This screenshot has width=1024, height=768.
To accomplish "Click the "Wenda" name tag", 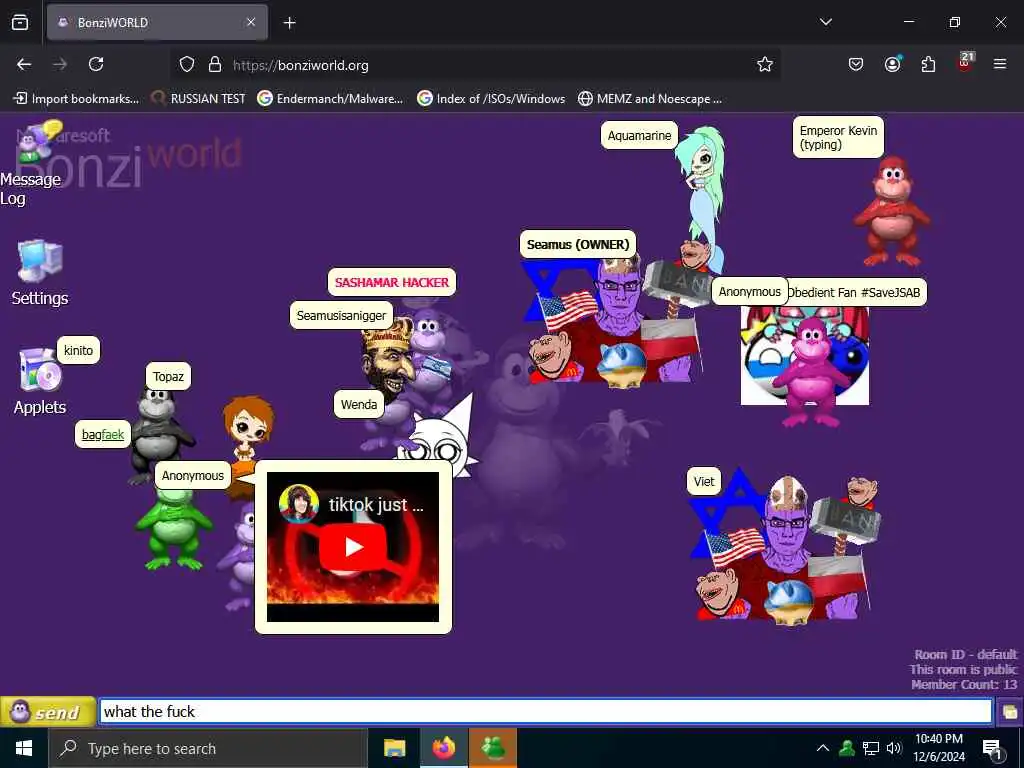I will point(359,404).
